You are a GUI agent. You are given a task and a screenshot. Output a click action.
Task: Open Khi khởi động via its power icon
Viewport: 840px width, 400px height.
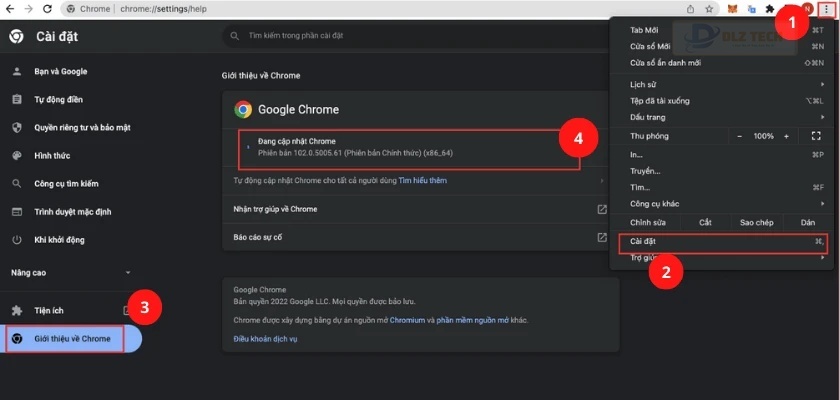pos(17,239)
